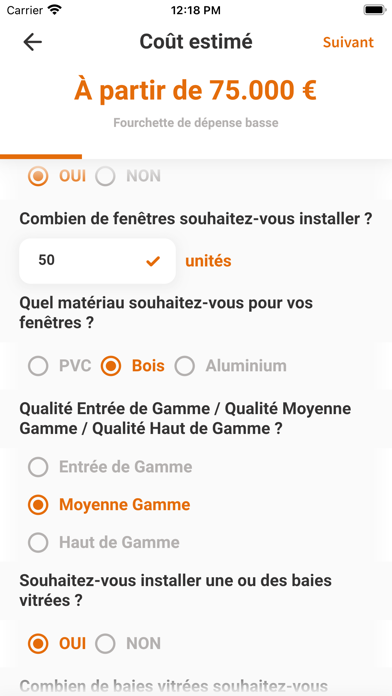Select Aluminium for the window material
The image size is (392, 696).
pos(230,366)
